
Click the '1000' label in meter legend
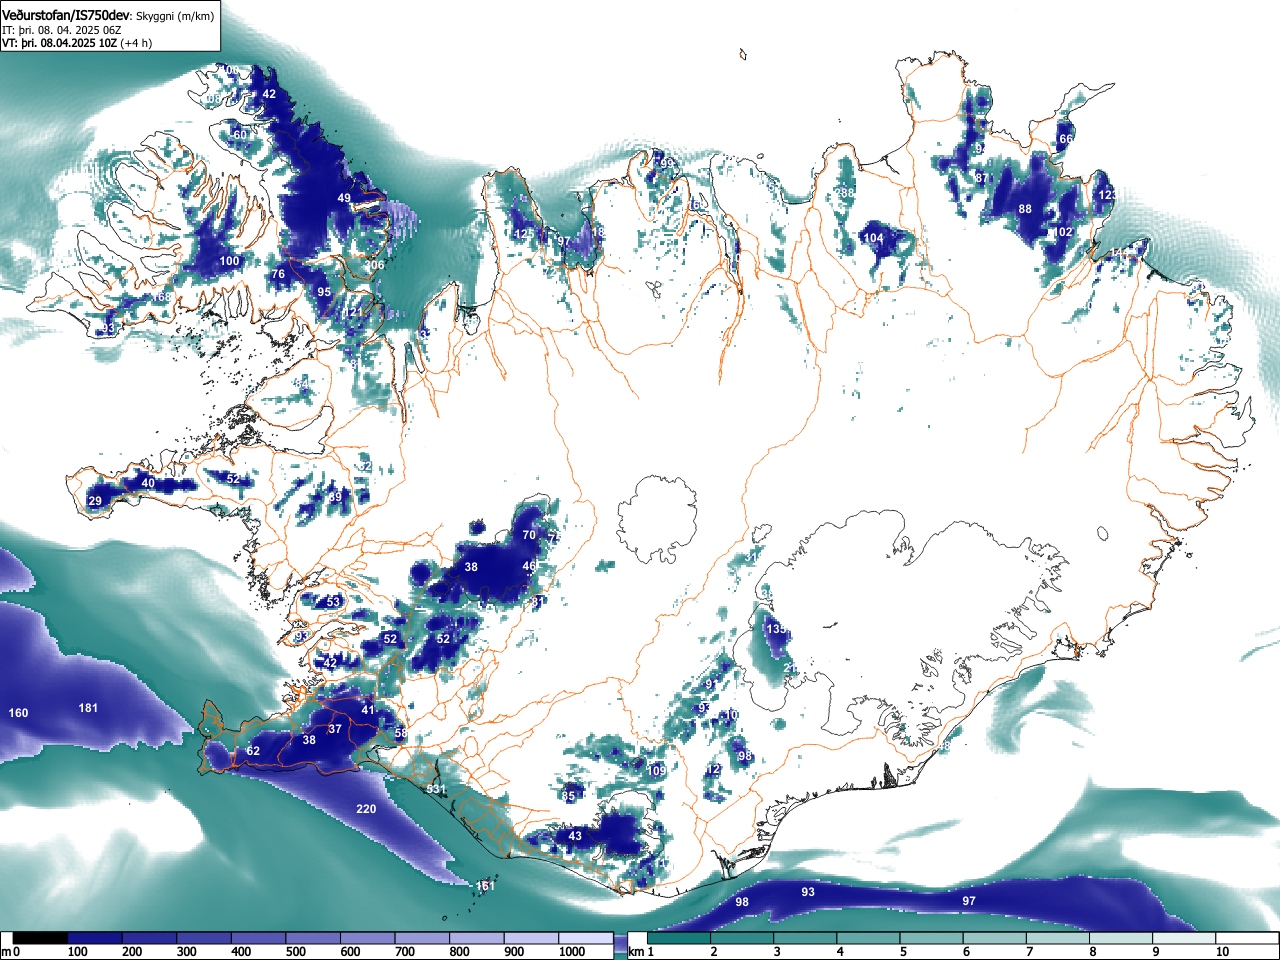(x=572, y=952)
